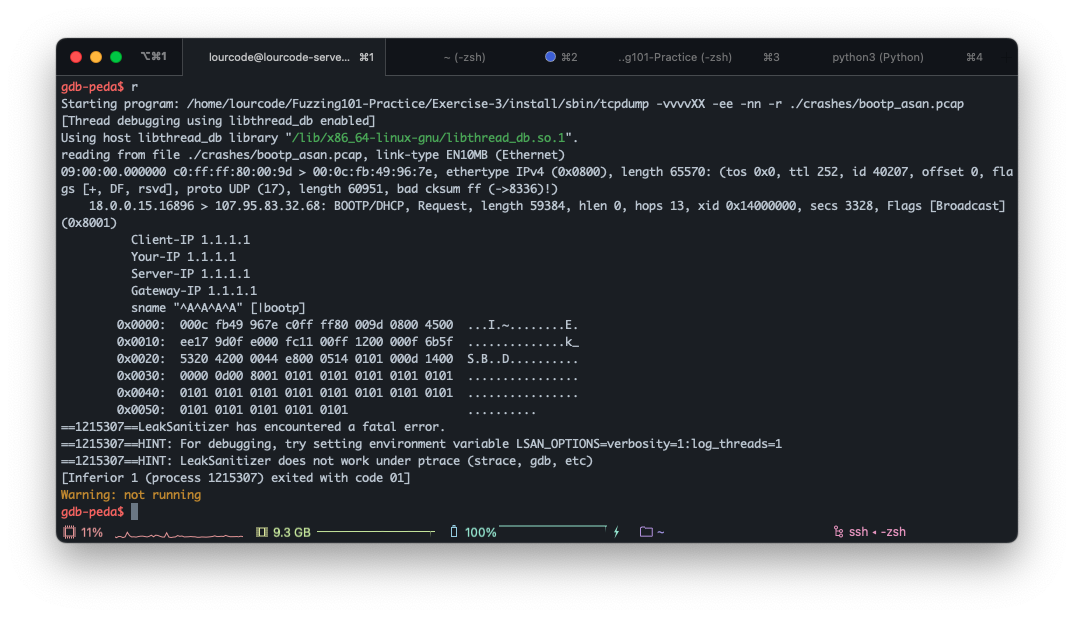Click the memory icon beside 9.3 GB

tap(262, 532)
